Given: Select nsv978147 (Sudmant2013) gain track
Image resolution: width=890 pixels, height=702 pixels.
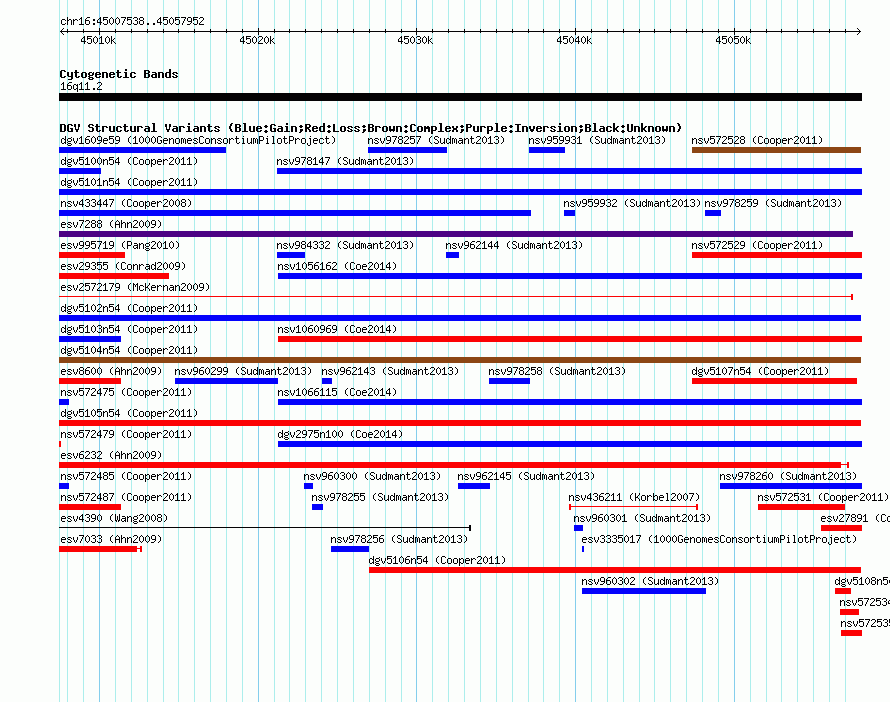Looking at the screenshot, I should coord(569,171).
